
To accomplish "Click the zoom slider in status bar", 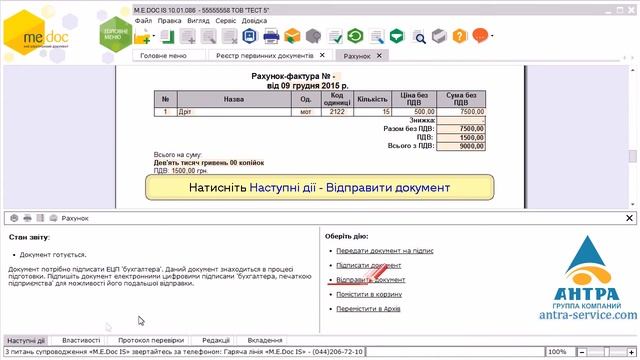I will [x=607, y=352].
